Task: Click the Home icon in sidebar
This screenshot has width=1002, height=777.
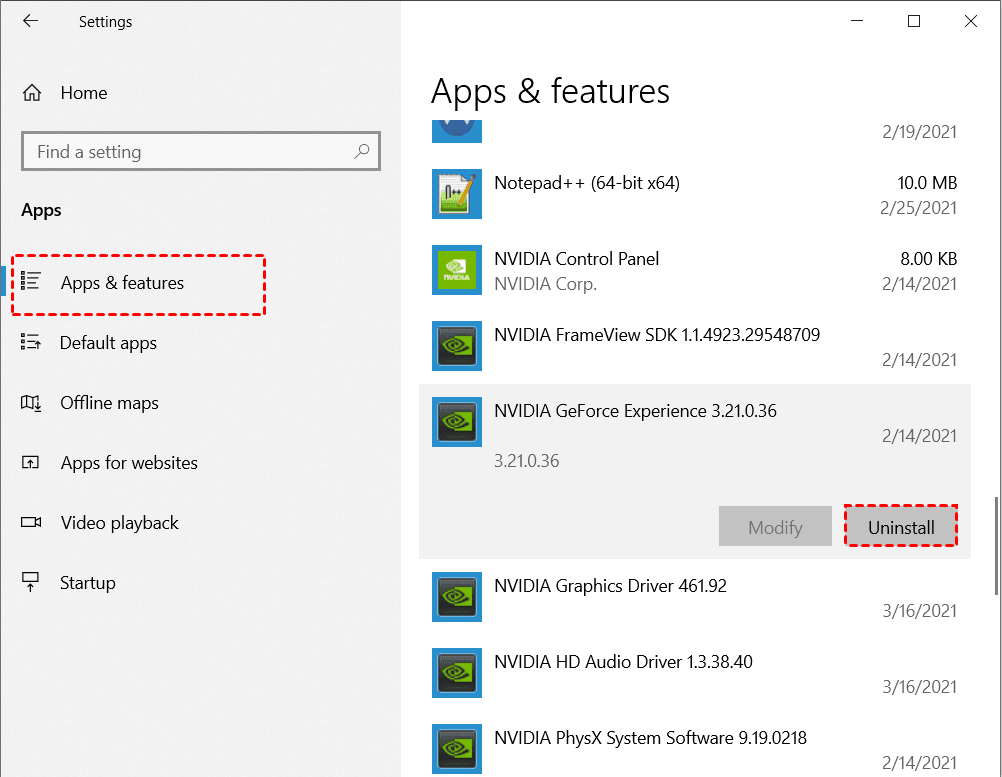Action: pyautogui.click(x=32, y=93)
